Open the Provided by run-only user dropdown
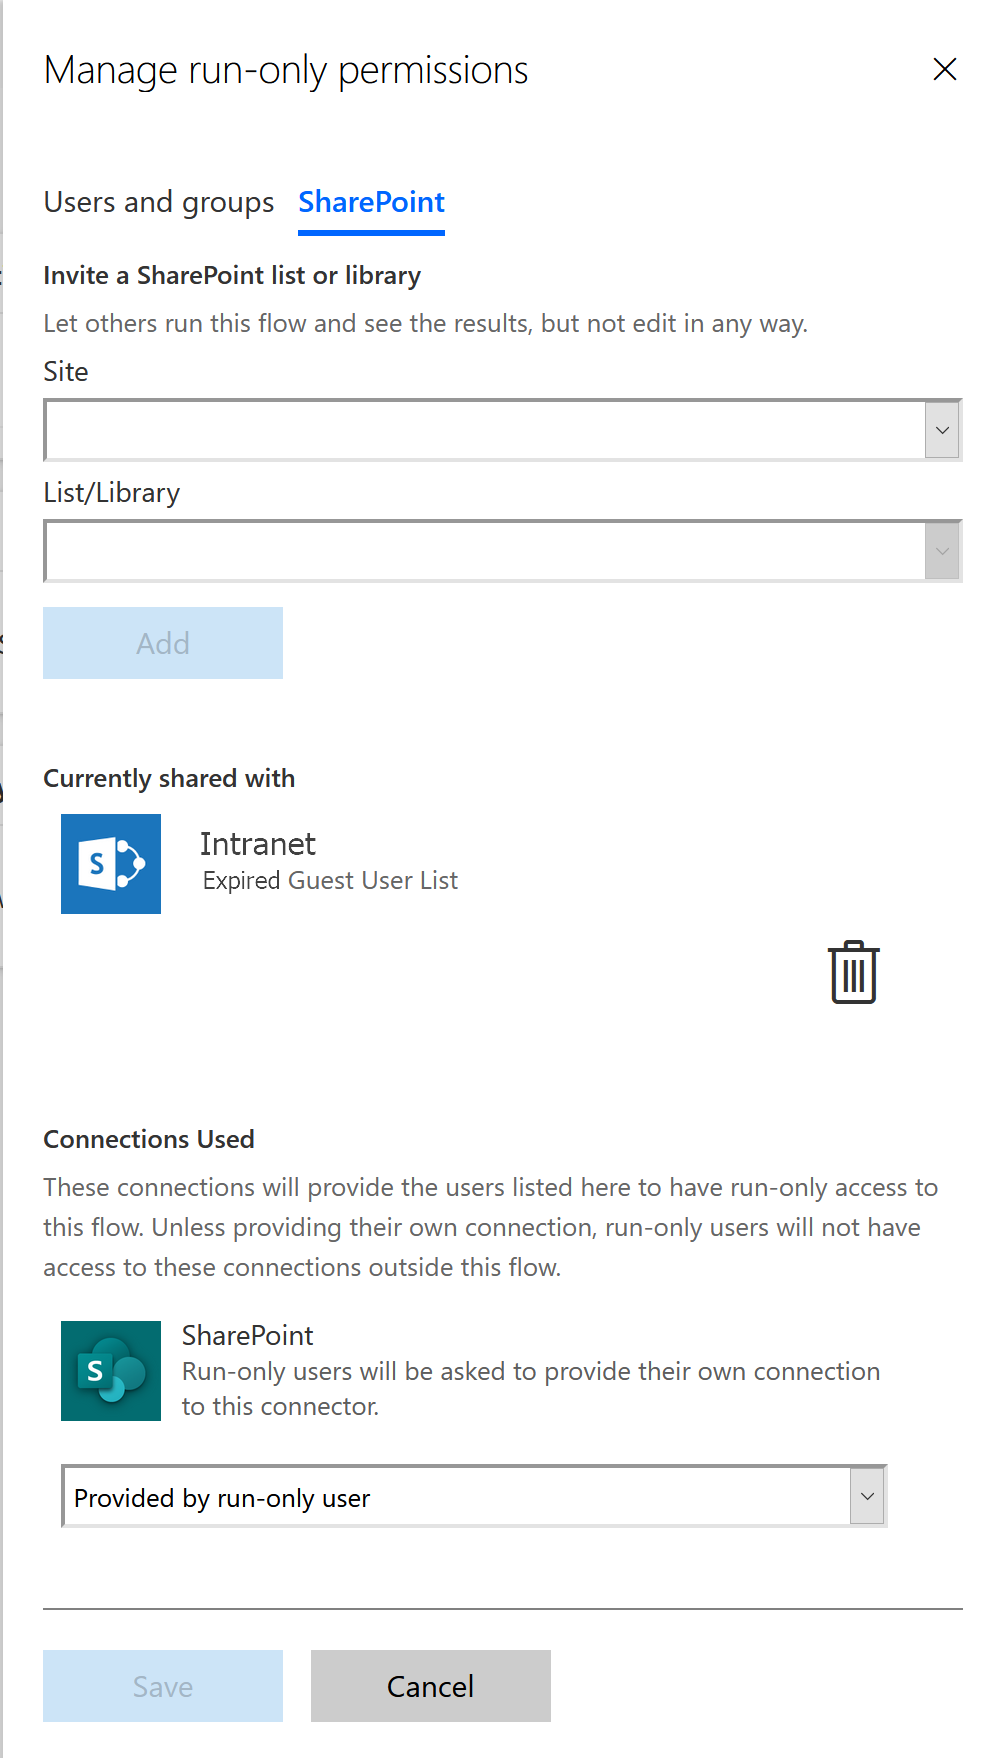 tap(474, 1497)
